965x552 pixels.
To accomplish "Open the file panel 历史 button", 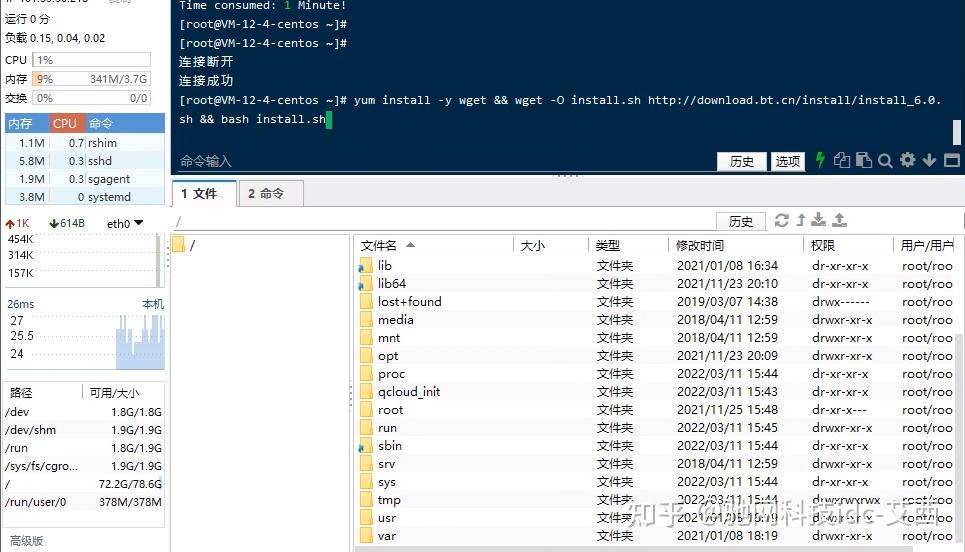I will pos(741,221).
